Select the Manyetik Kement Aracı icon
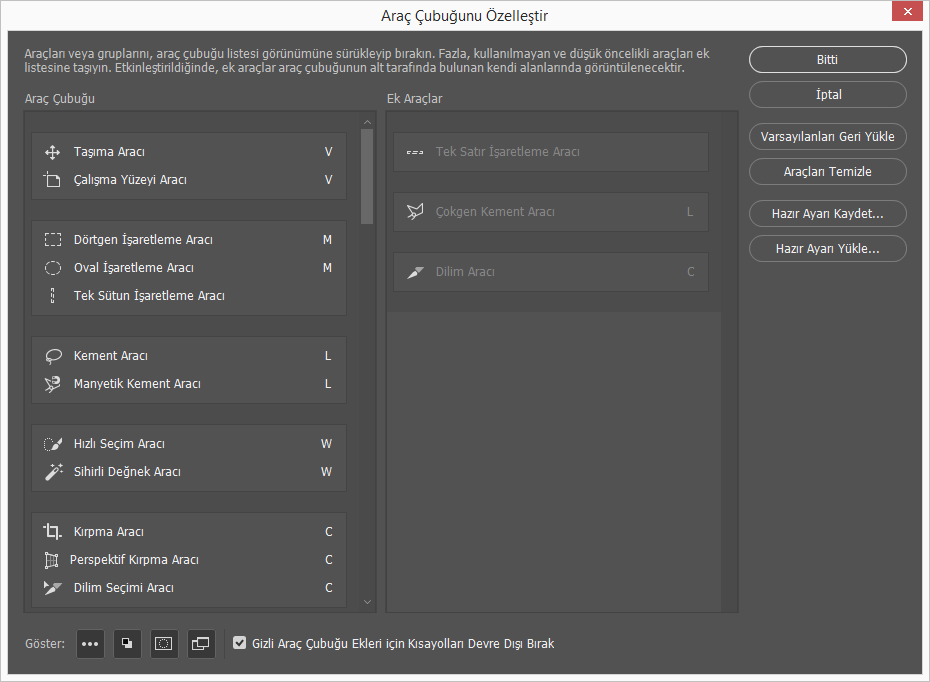Image resolution: width=930 pixels, height=682 pixels. (x=53, y=384)
